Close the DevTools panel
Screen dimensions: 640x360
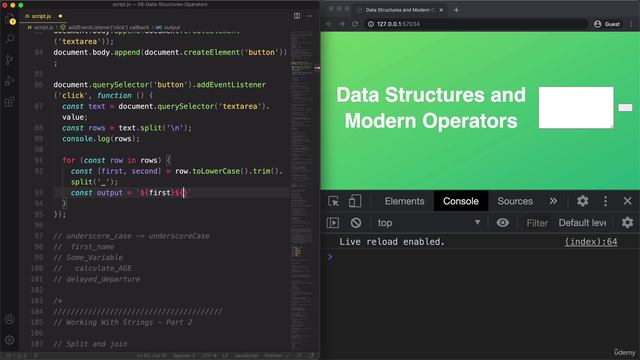(x=627, y=201)
